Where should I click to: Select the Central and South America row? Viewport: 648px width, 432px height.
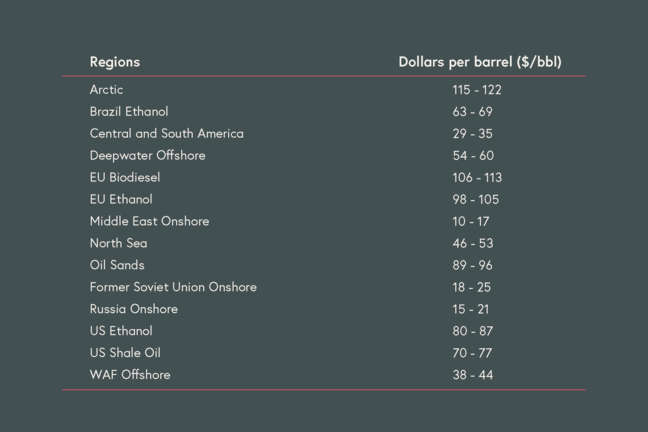(166, 134)
